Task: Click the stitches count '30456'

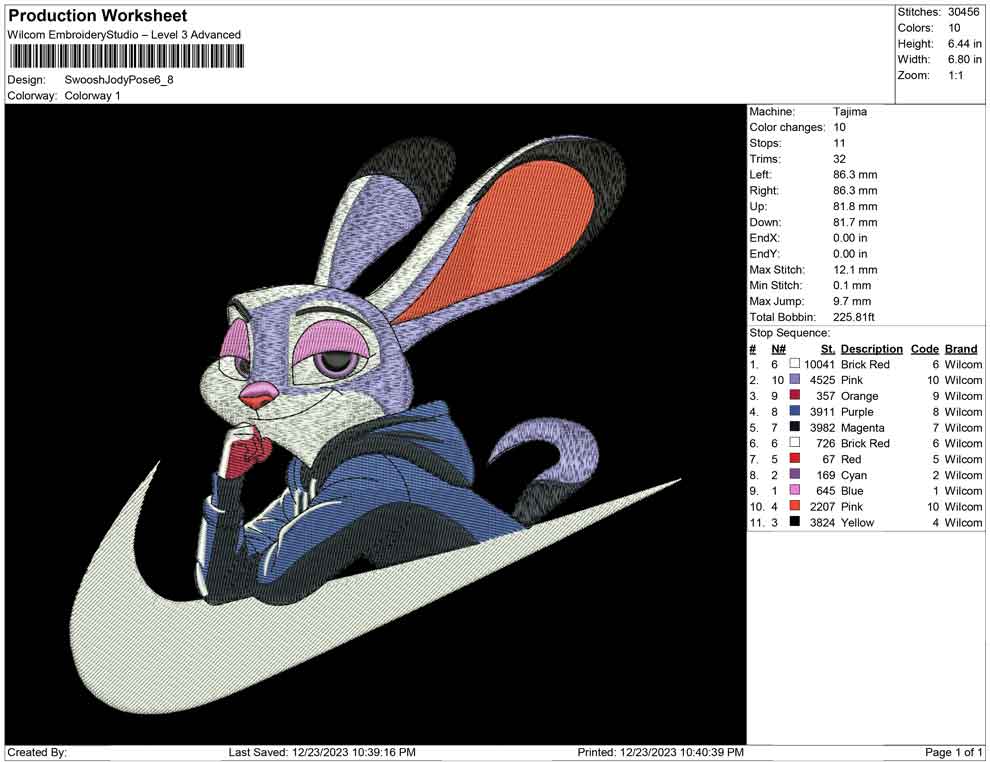Action: 963,12
